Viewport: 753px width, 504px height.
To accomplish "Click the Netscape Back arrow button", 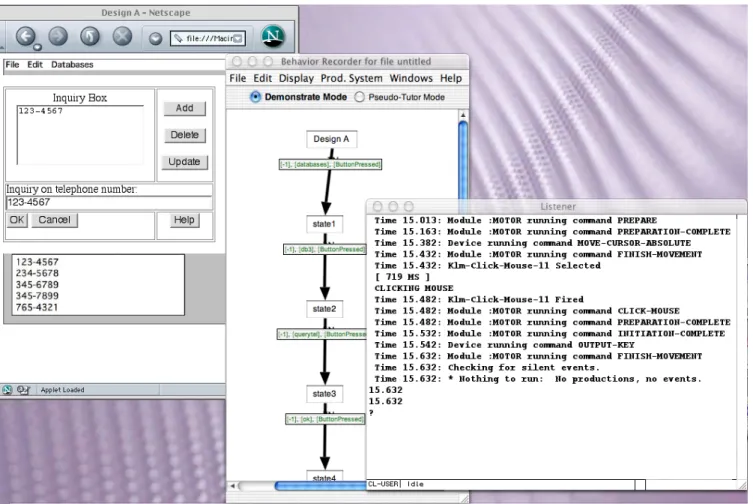I will [25, 36].
